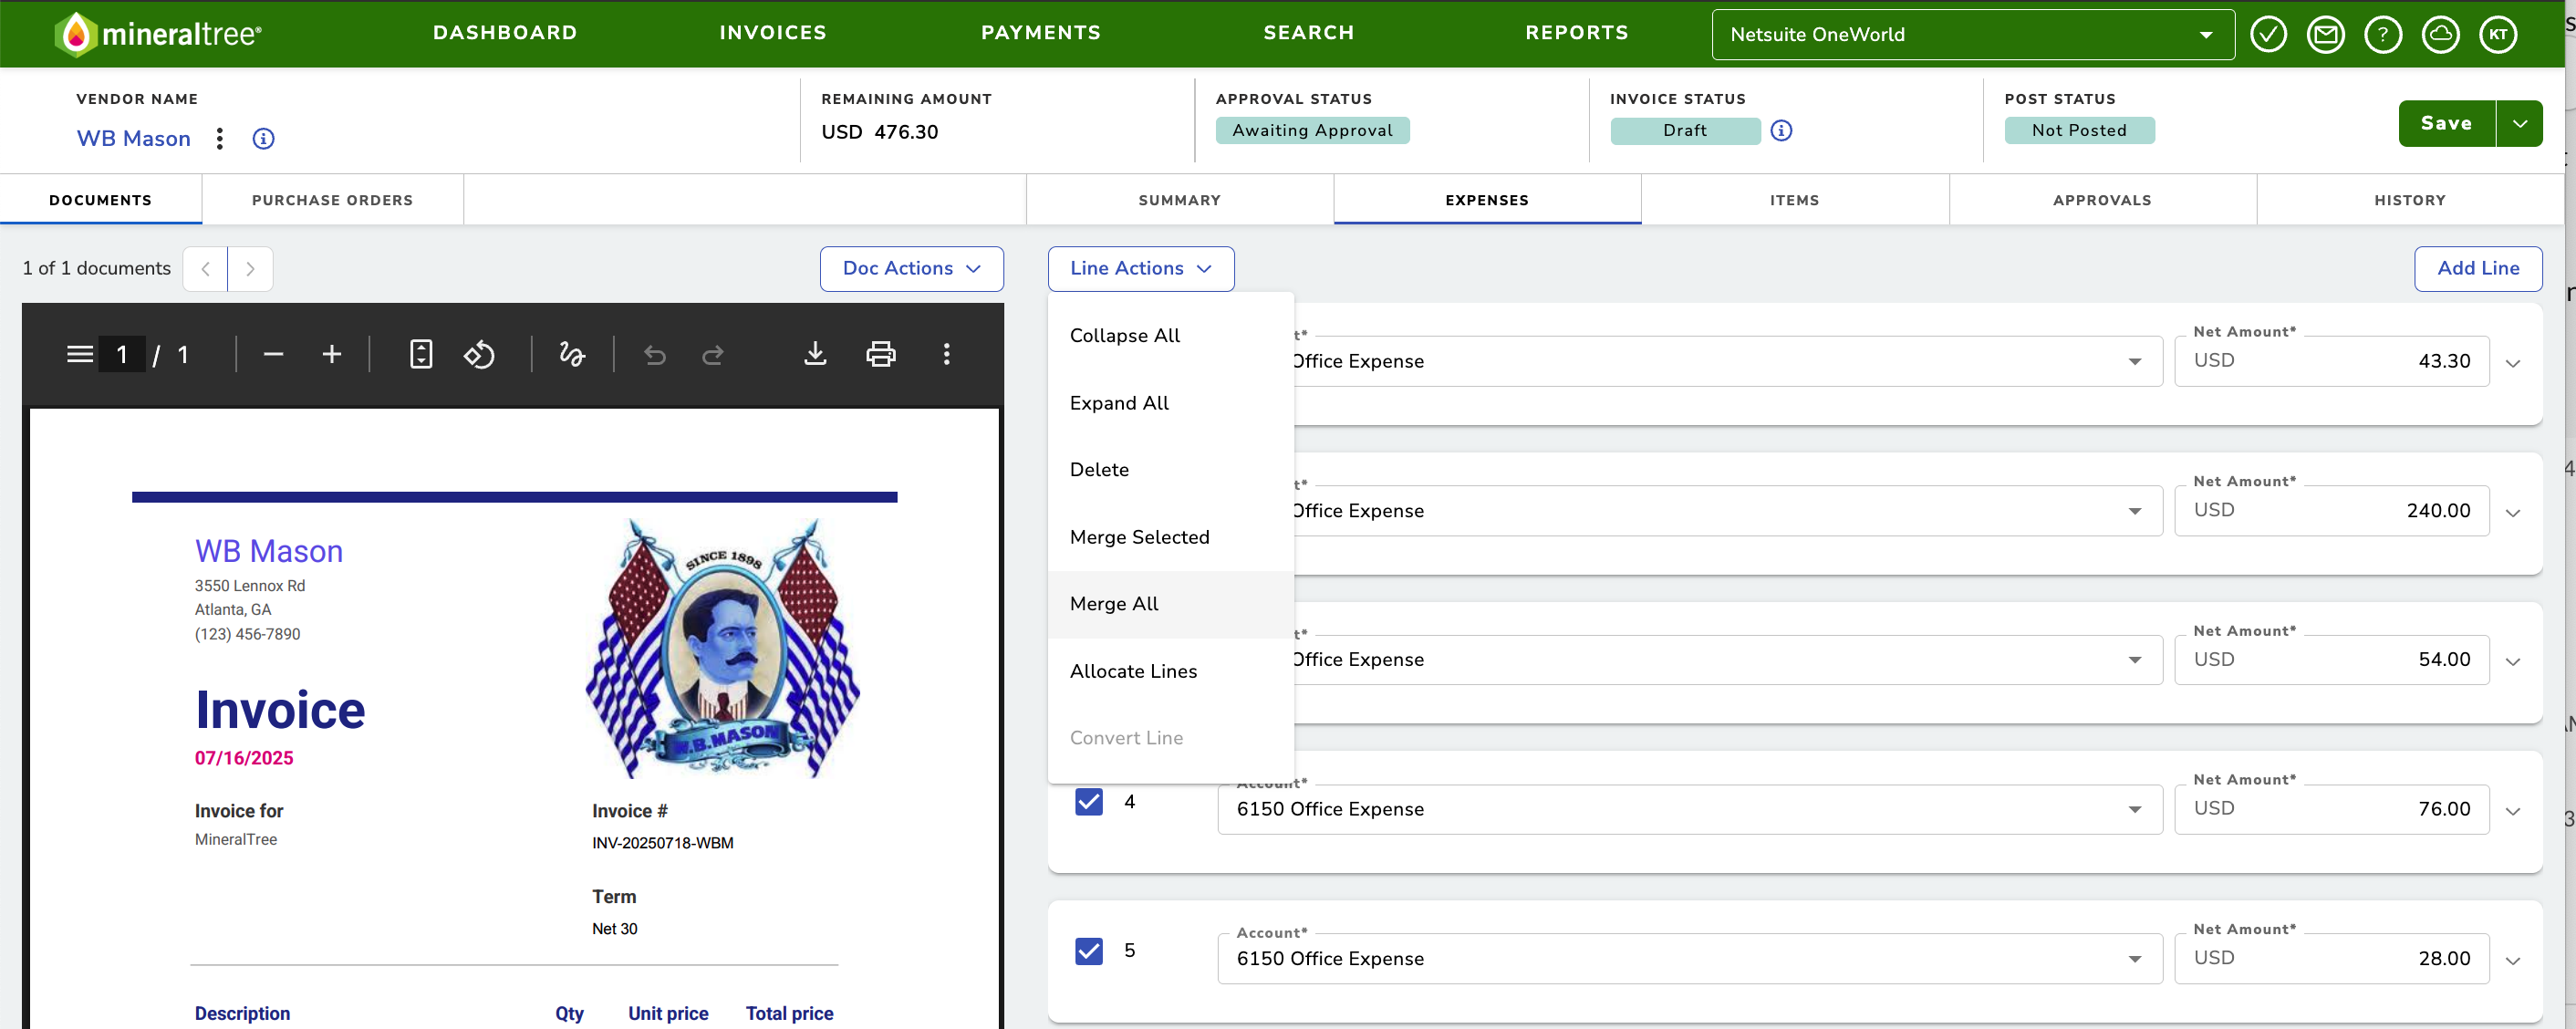Print the PDF document
Screen dimensions: 2576x1029
(x=880, y=354)
